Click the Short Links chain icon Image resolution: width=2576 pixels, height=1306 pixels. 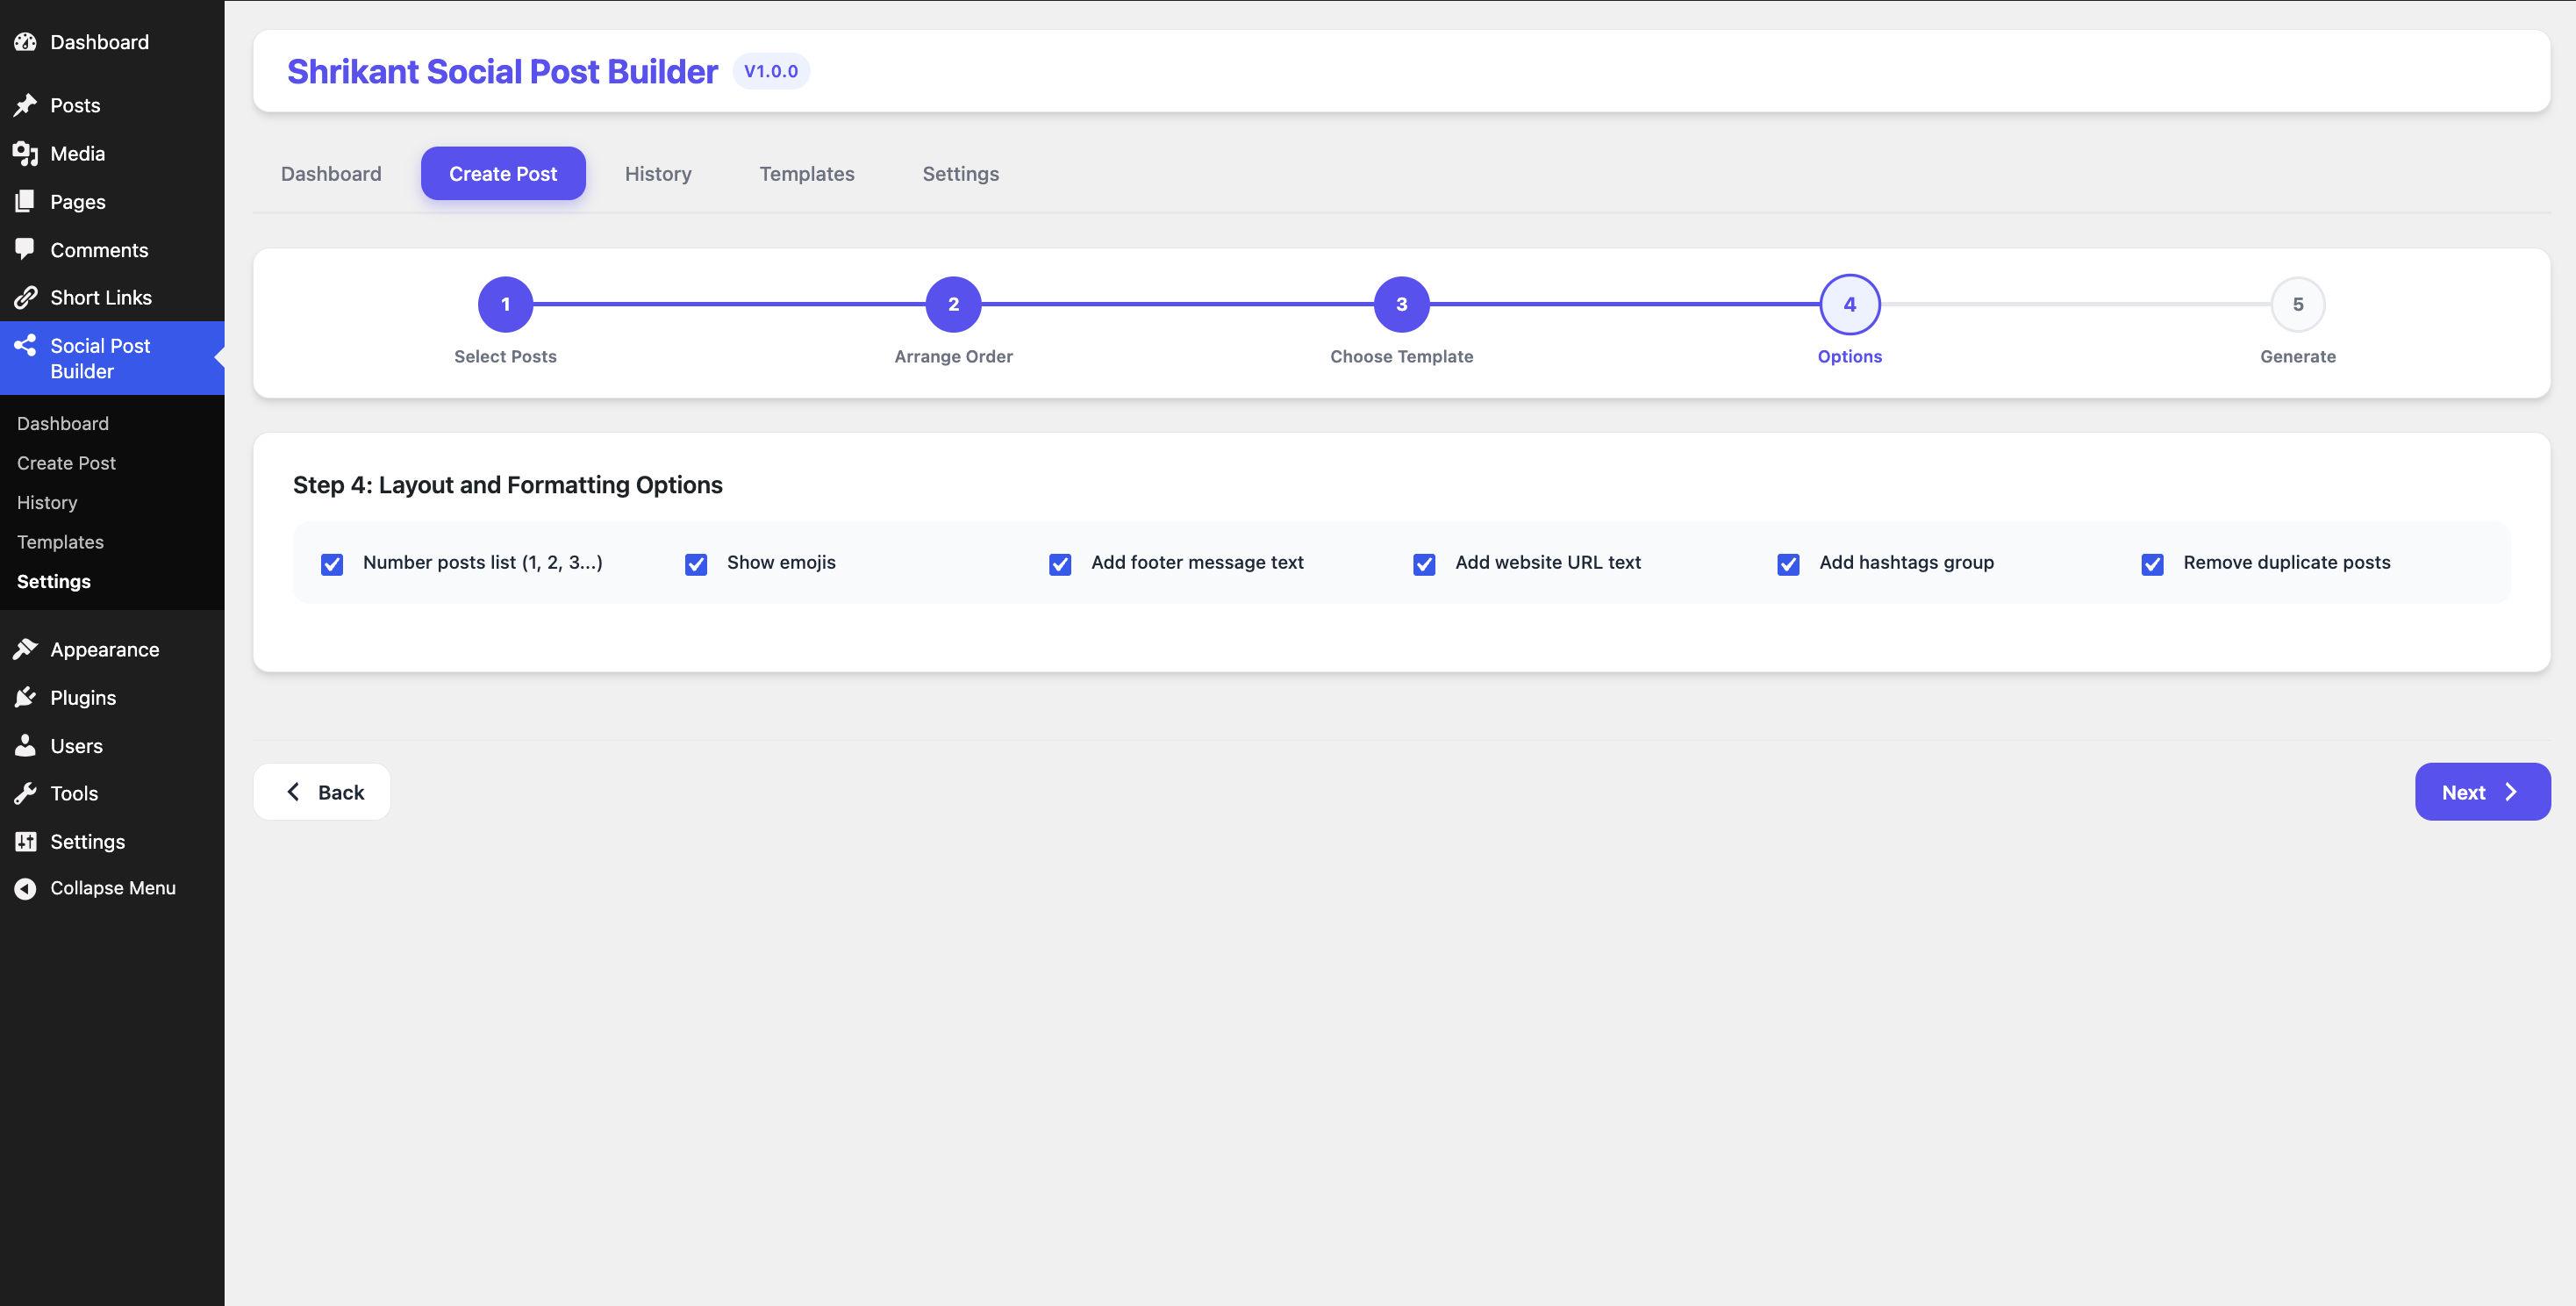coord(25,297)
